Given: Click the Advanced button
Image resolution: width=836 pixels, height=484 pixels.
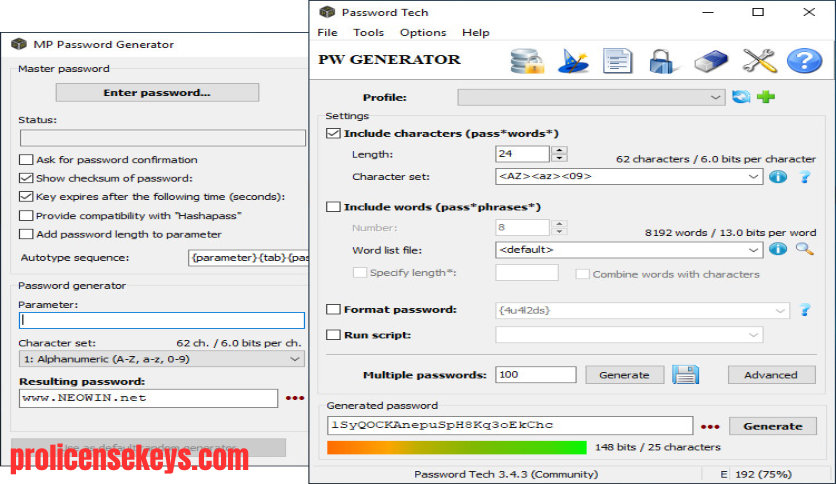Looking at the screenshot, I should [771, 375].
